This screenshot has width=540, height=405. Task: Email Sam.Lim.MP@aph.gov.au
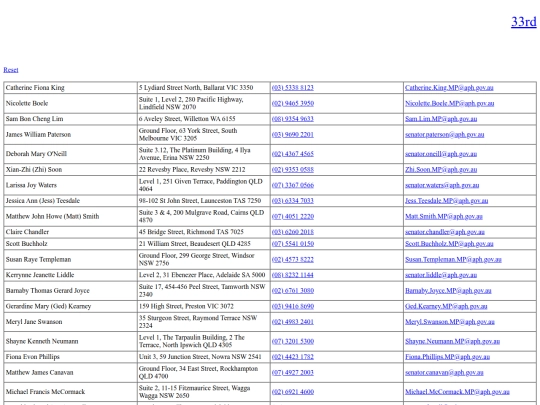click(441, 119)
